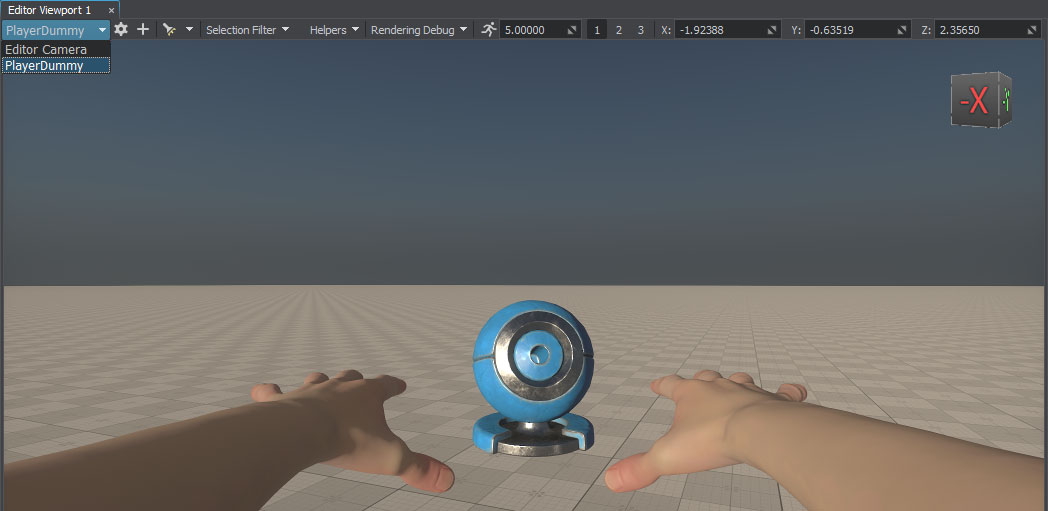Screen dimensions: 1048x511
Task: Open the Rendering Debug dropdown
Action: click(x=419, y=30)
